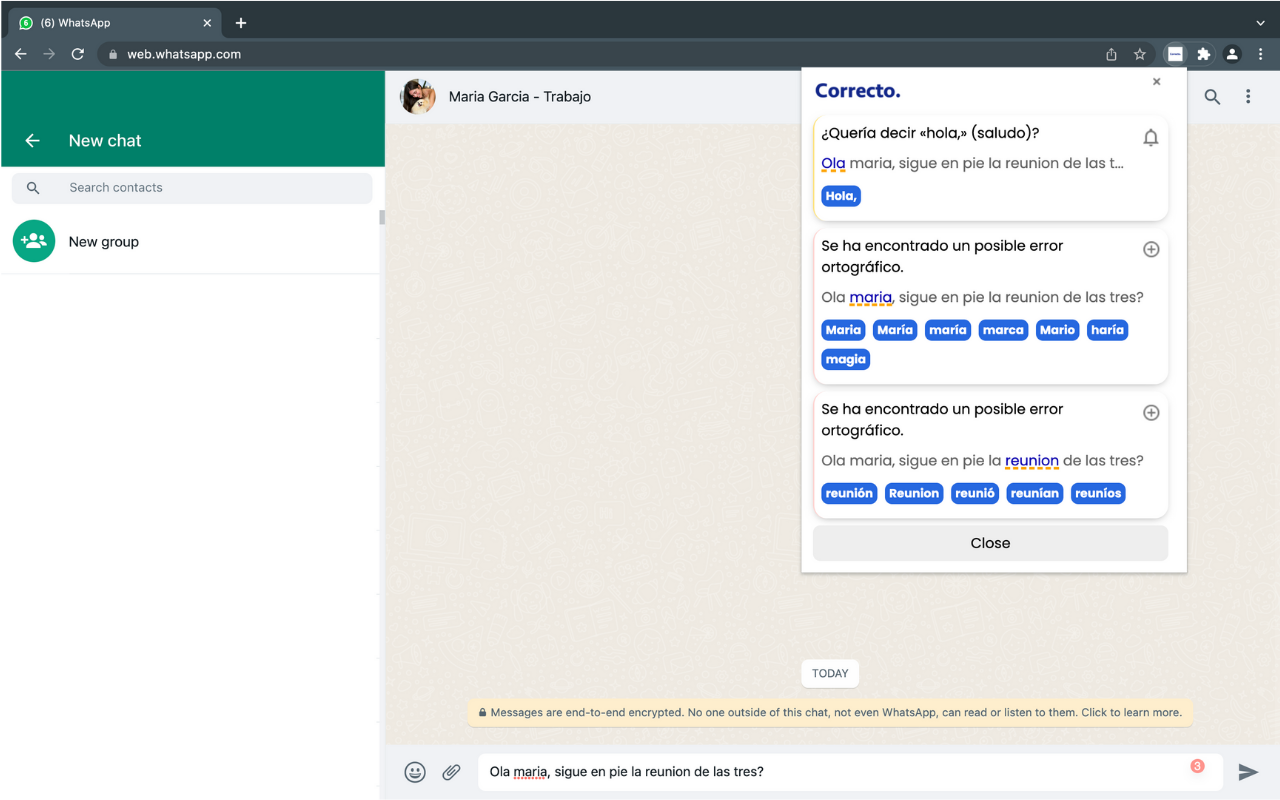Apply the lowercase "maría" suggestion

coord(948,330)
